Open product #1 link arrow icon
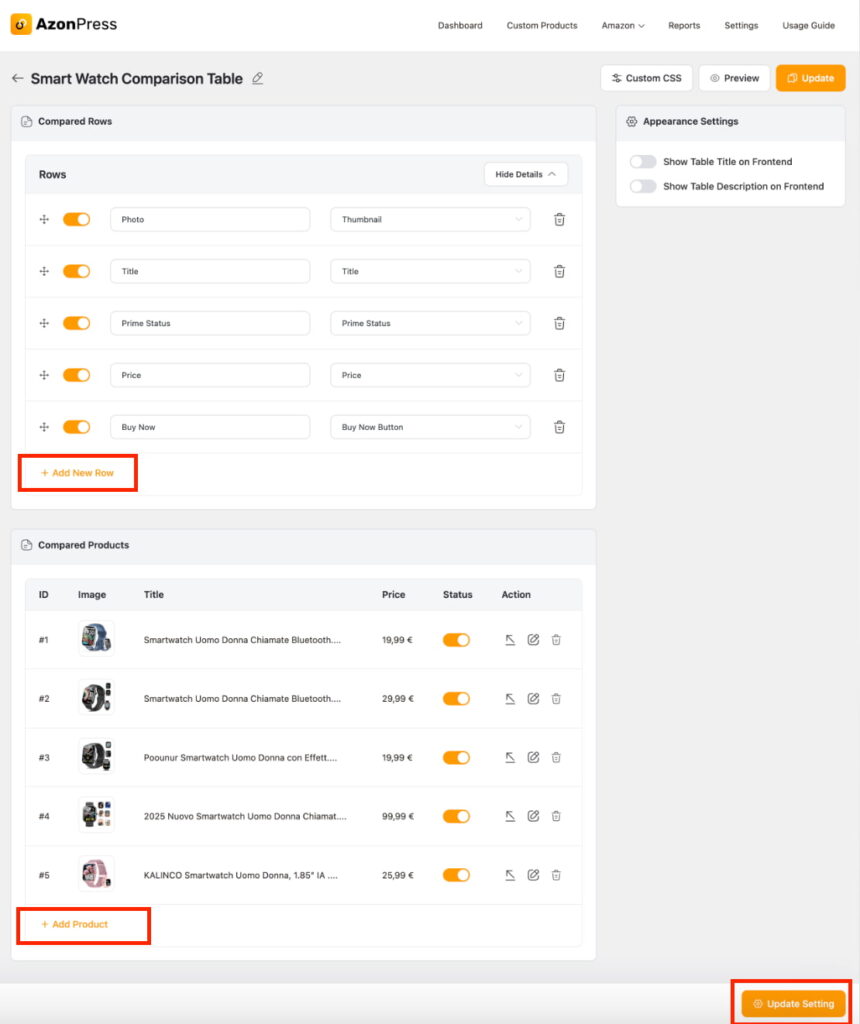This screenshot has height=1024, width=860. click(x=510, y=640)
